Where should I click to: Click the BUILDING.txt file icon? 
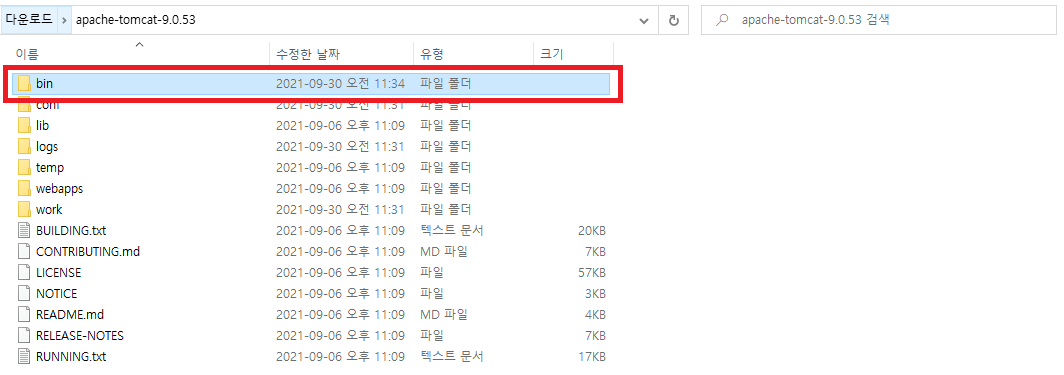click(x=24, y=231)
